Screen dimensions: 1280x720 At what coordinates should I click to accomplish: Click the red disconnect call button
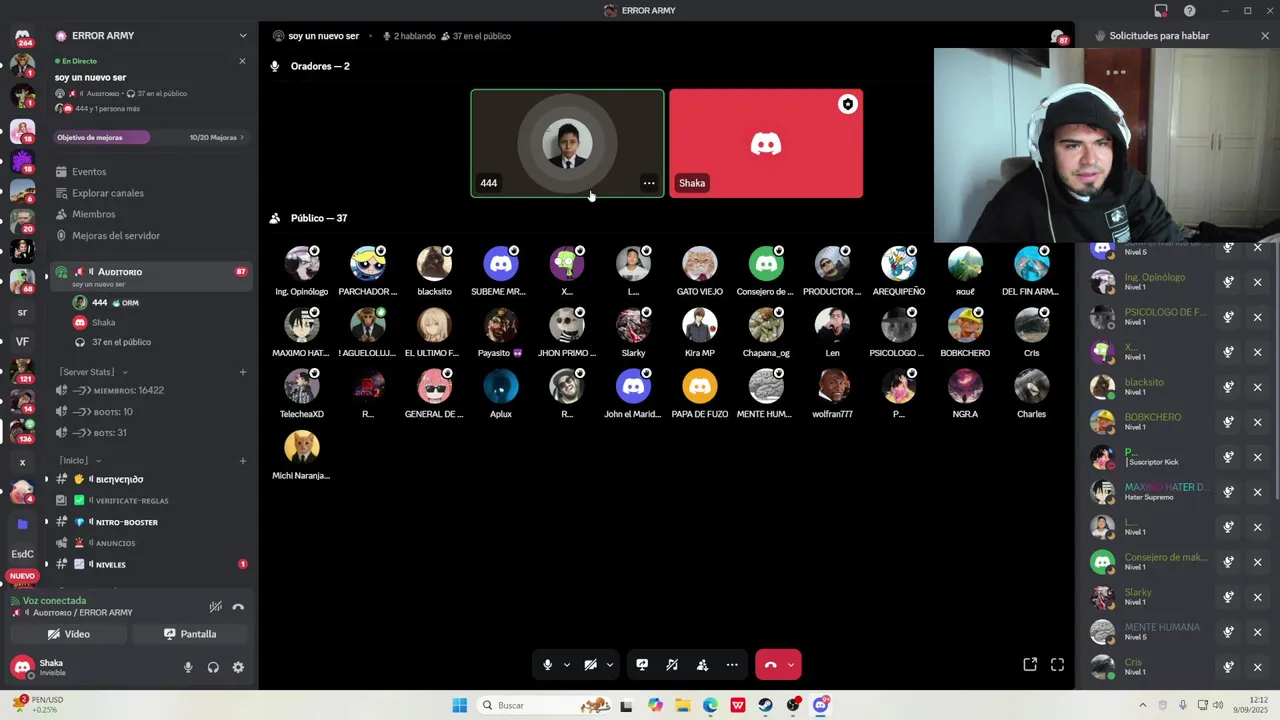pos(770,664)
